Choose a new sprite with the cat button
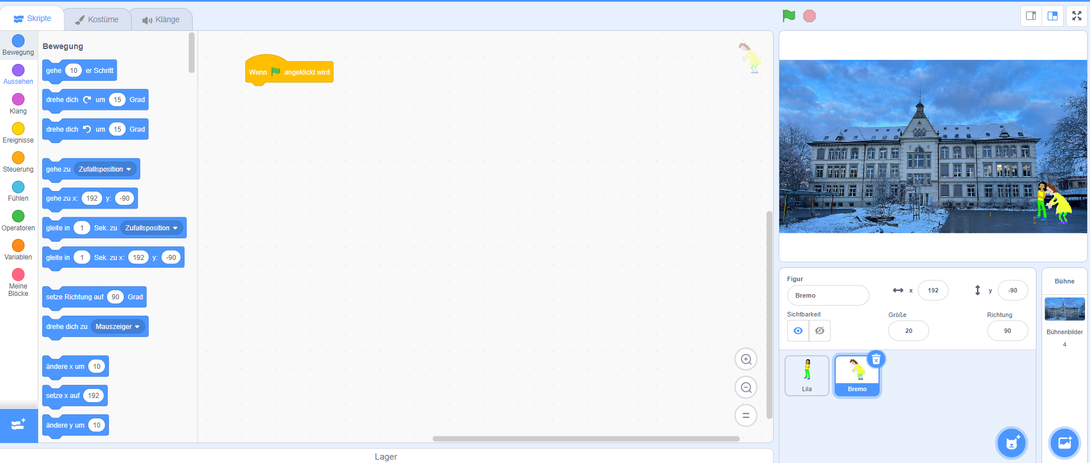 pos(1010,442)
